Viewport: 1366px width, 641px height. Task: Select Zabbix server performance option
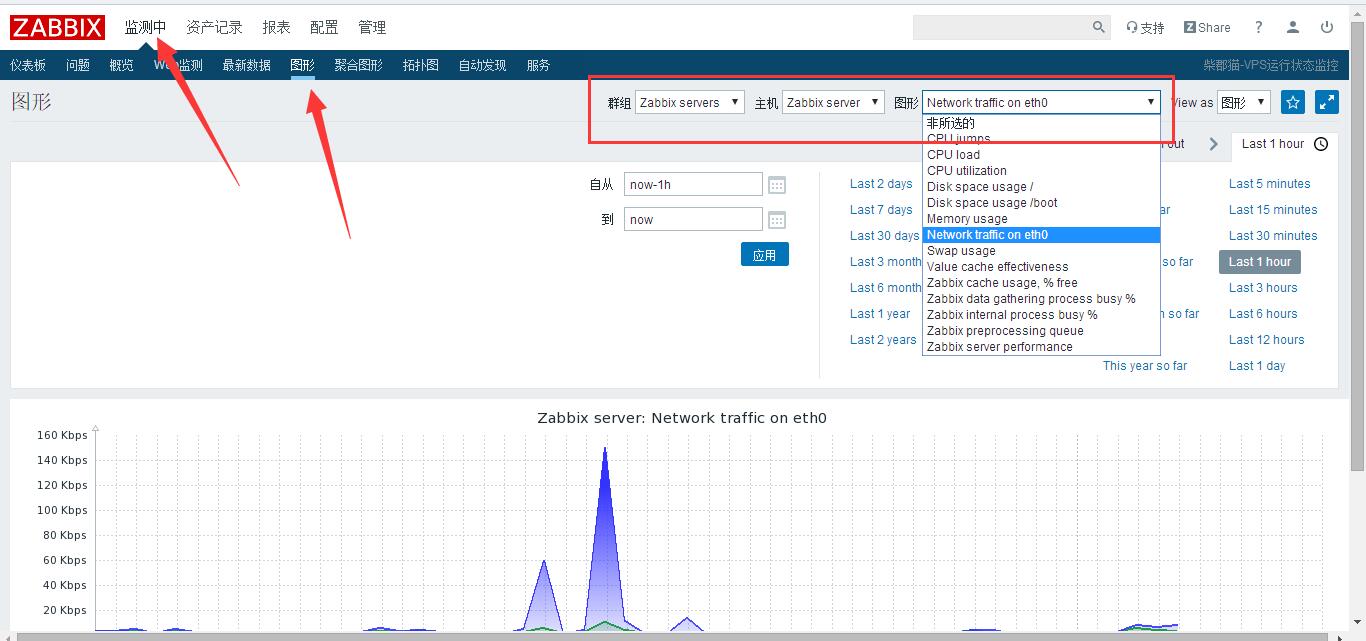pos(1041,347)
